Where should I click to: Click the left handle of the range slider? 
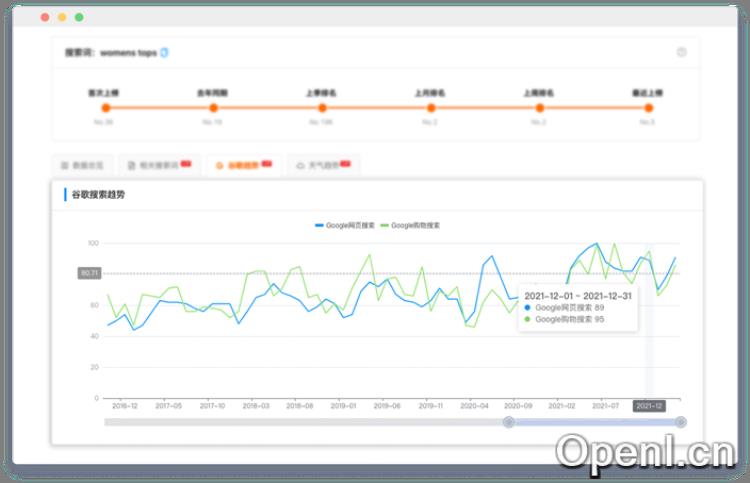coord(509,423)
